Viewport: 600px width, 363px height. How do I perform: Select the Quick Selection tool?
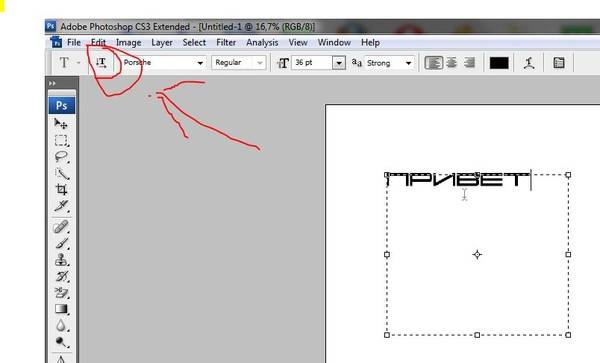pyautogui.click(x=61, y=174)
